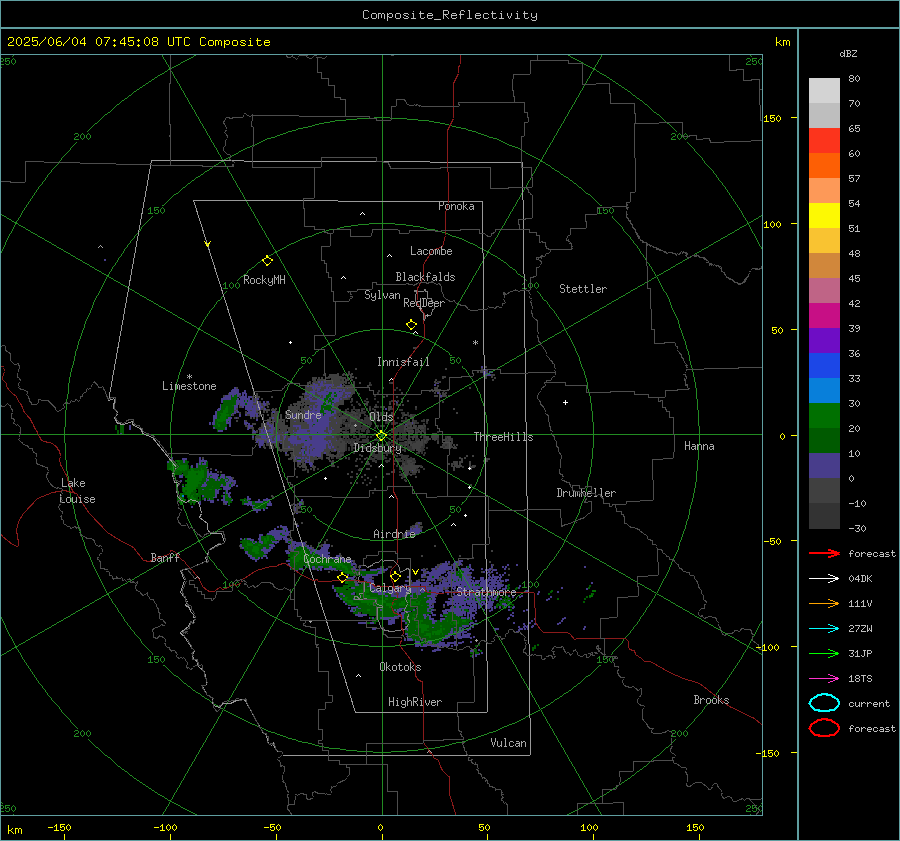Click the Strathmore label
Viewport: 900px width, 841px height.
click(x=486, y=592)
